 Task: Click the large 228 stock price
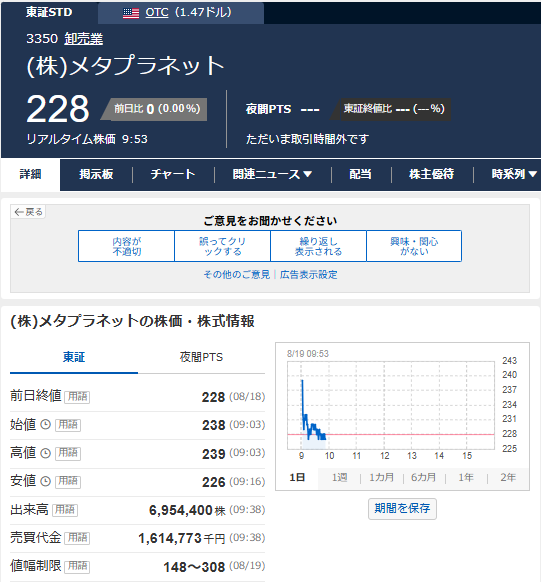coord(58,109)
